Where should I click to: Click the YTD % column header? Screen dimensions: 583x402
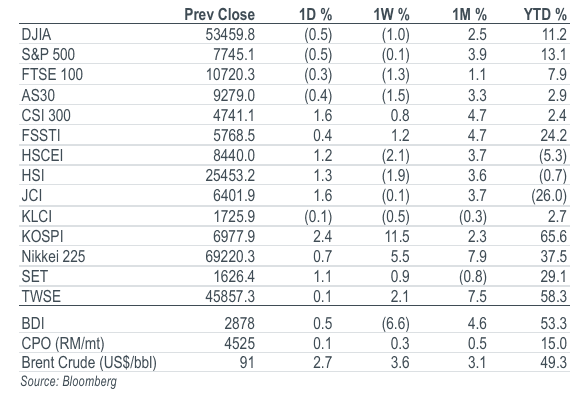pos(545,15)
